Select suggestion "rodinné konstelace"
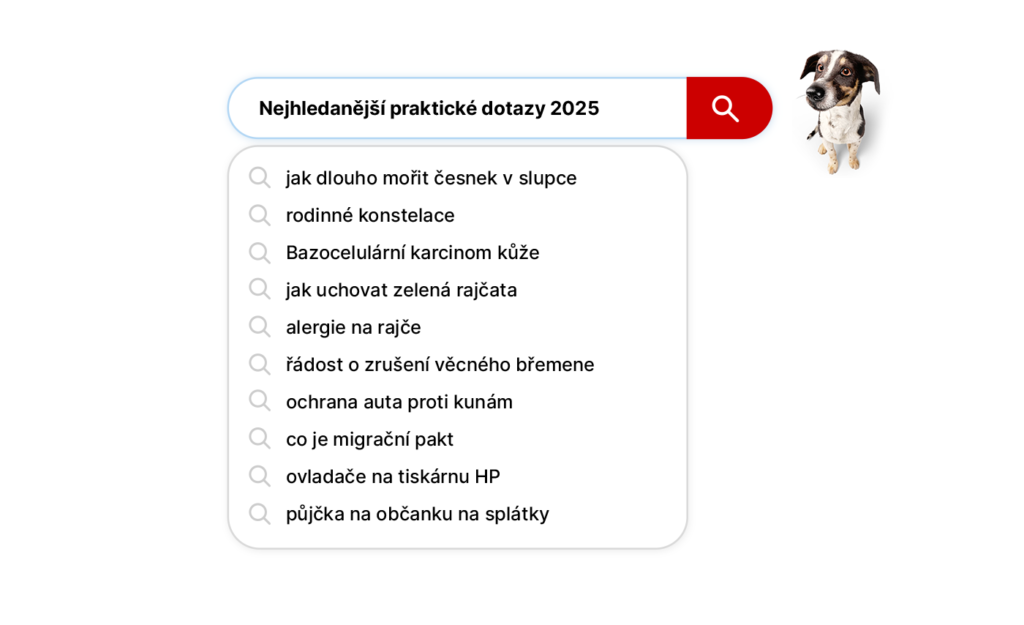The width and height of the screenshot is (1024, 625). [x=370, y=215]
